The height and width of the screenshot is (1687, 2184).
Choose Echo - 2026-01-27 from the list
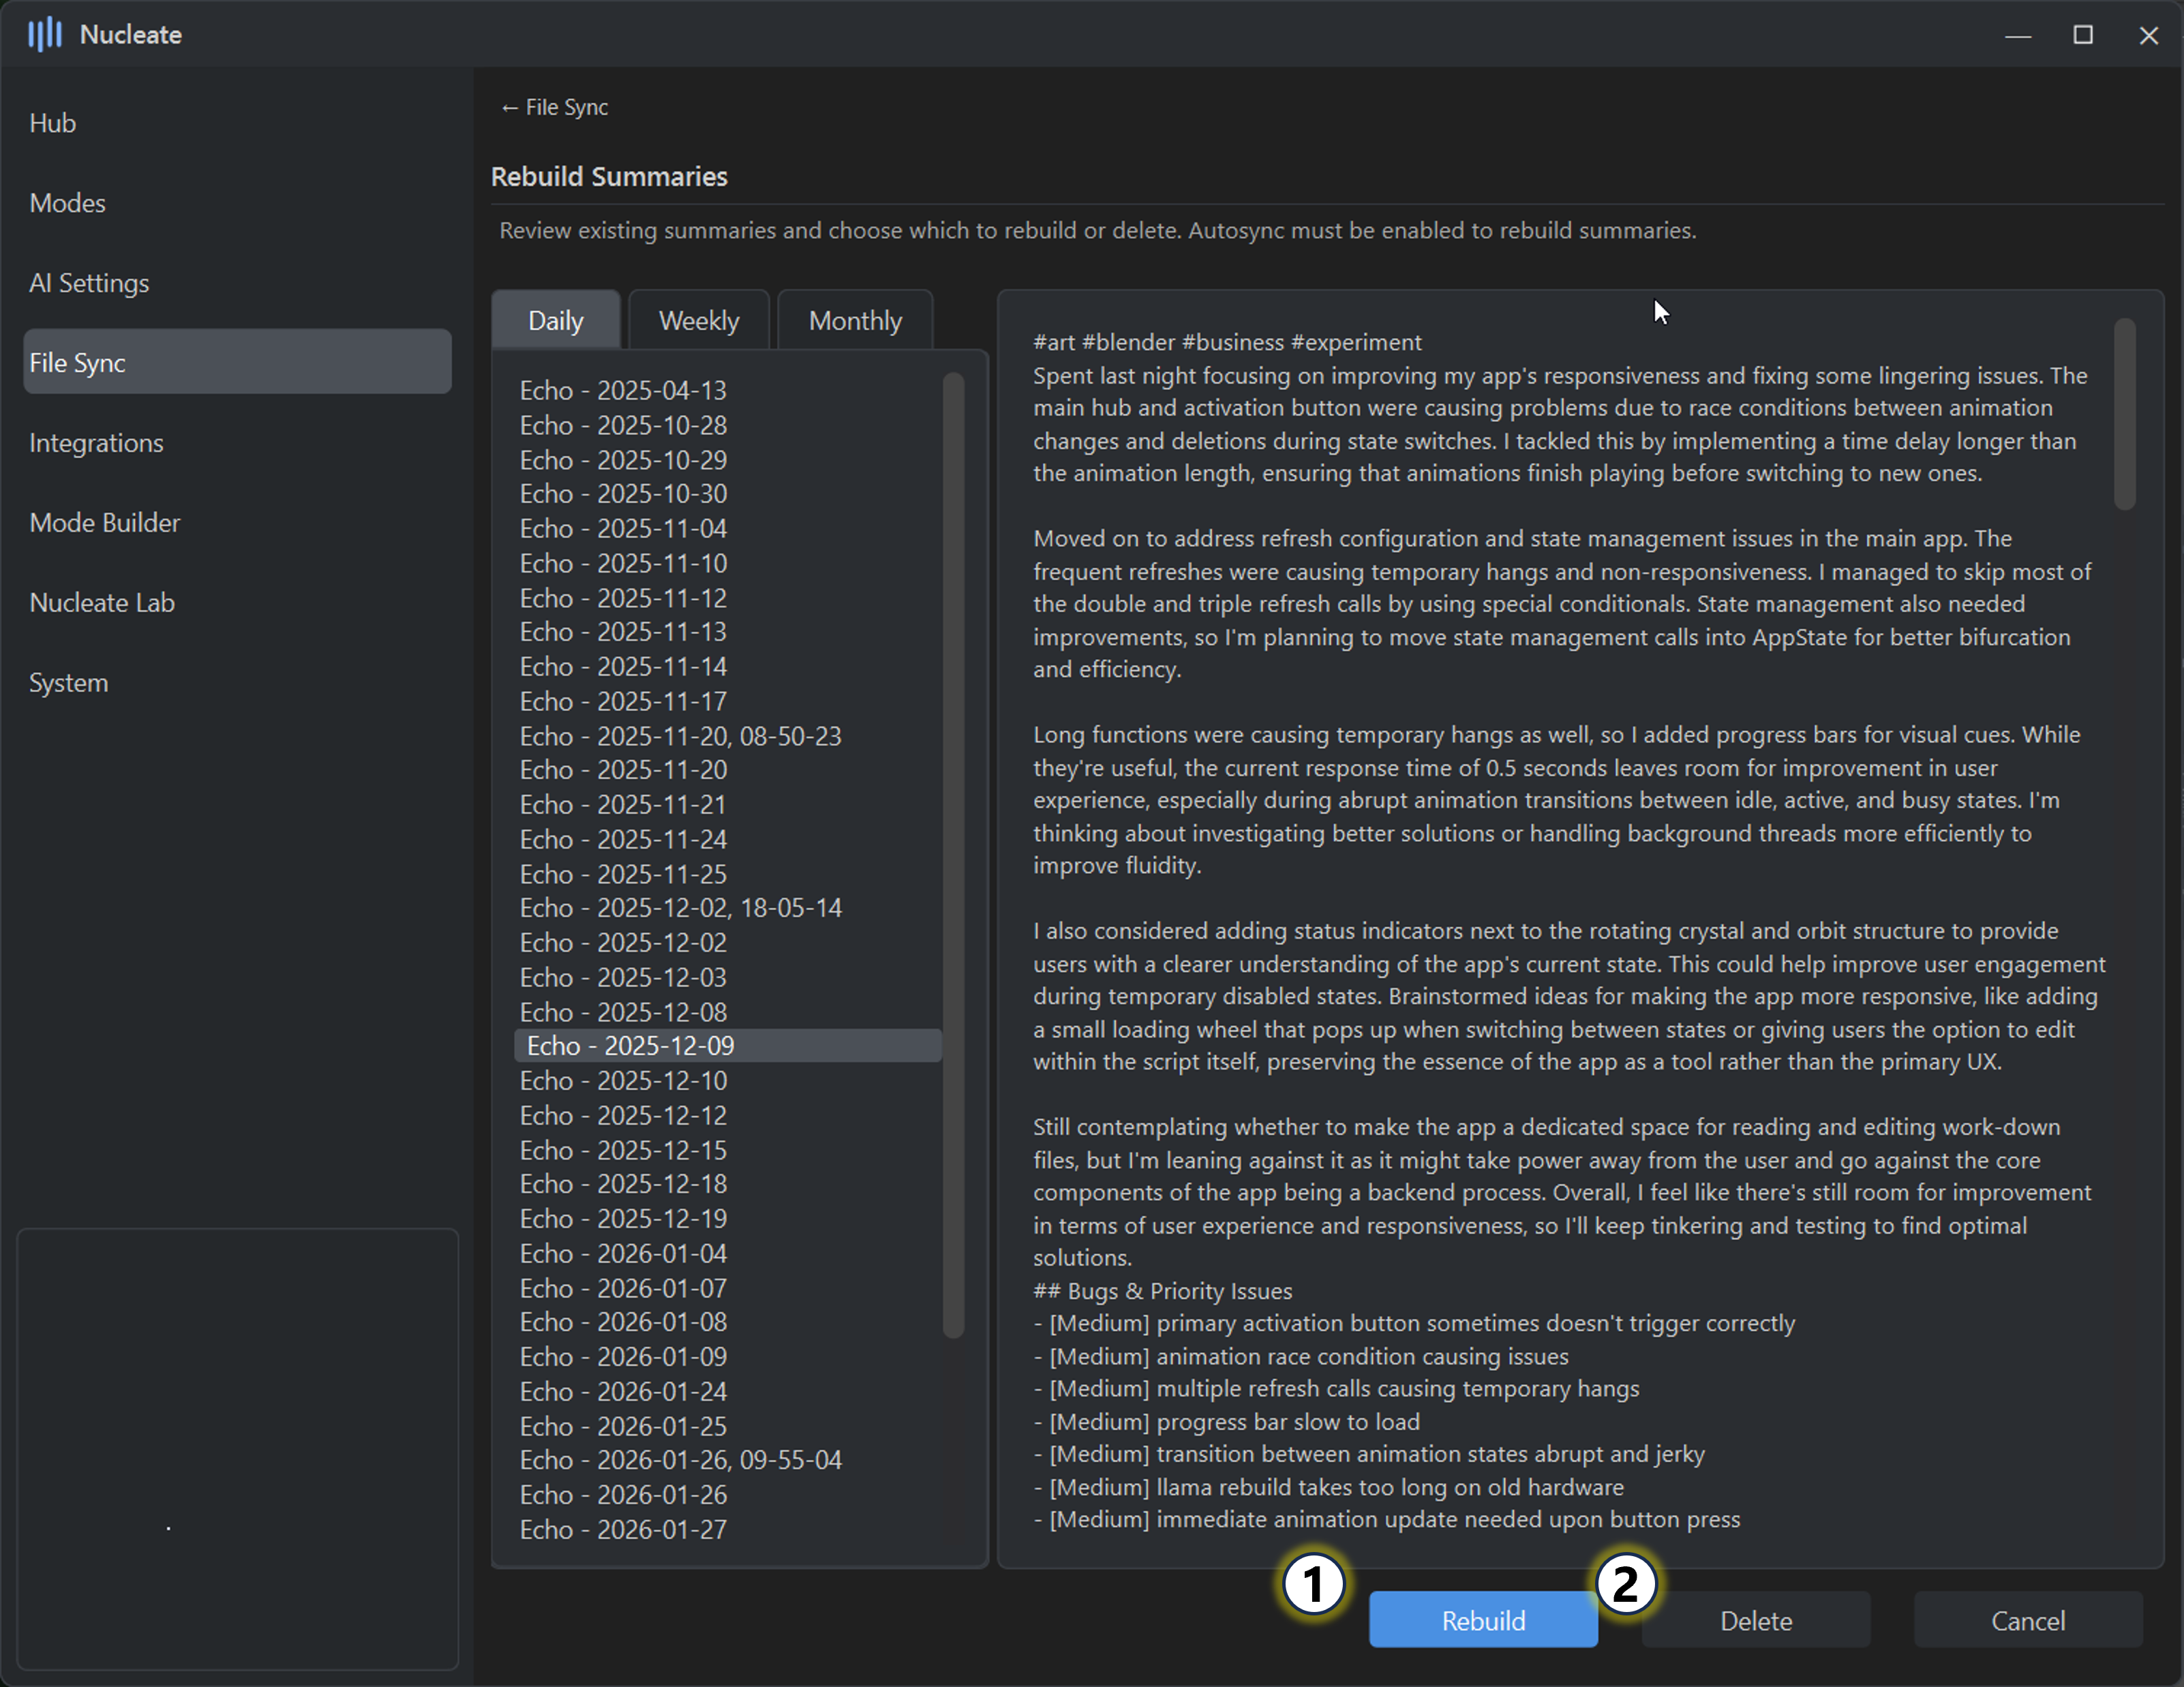[x=623, y=1529]
